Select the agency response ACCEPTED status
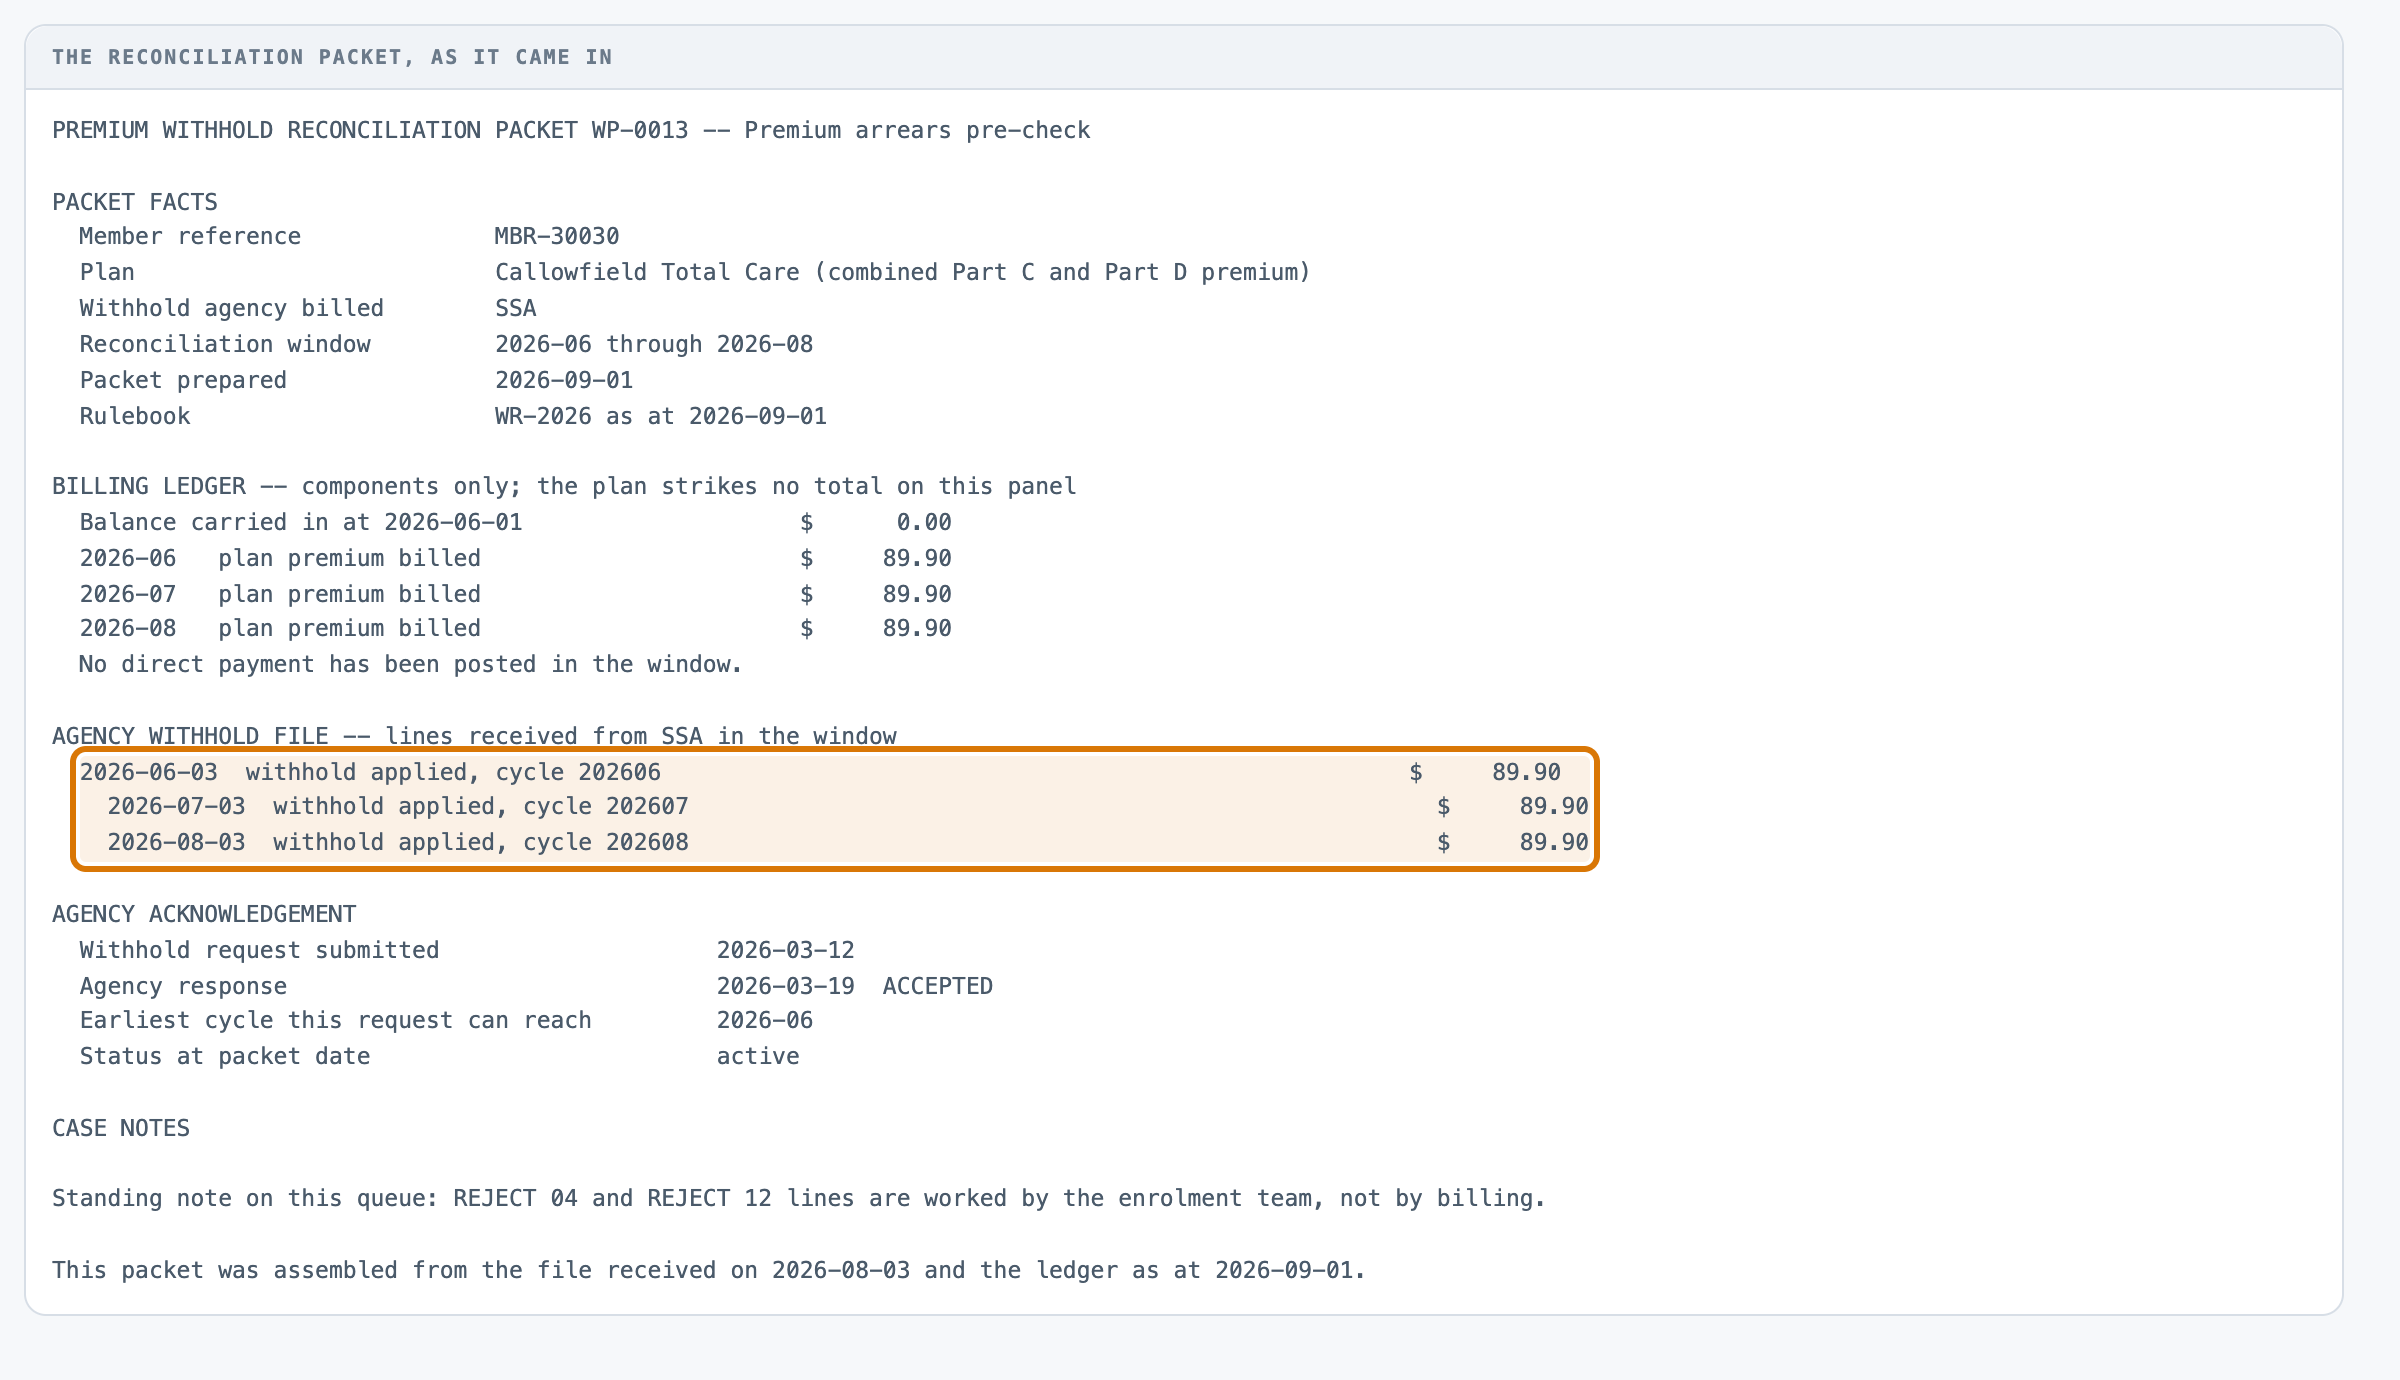Image resolution: width=2400 pixels, height=1380 pixels. pyautogui.click(x=938, y=987)
